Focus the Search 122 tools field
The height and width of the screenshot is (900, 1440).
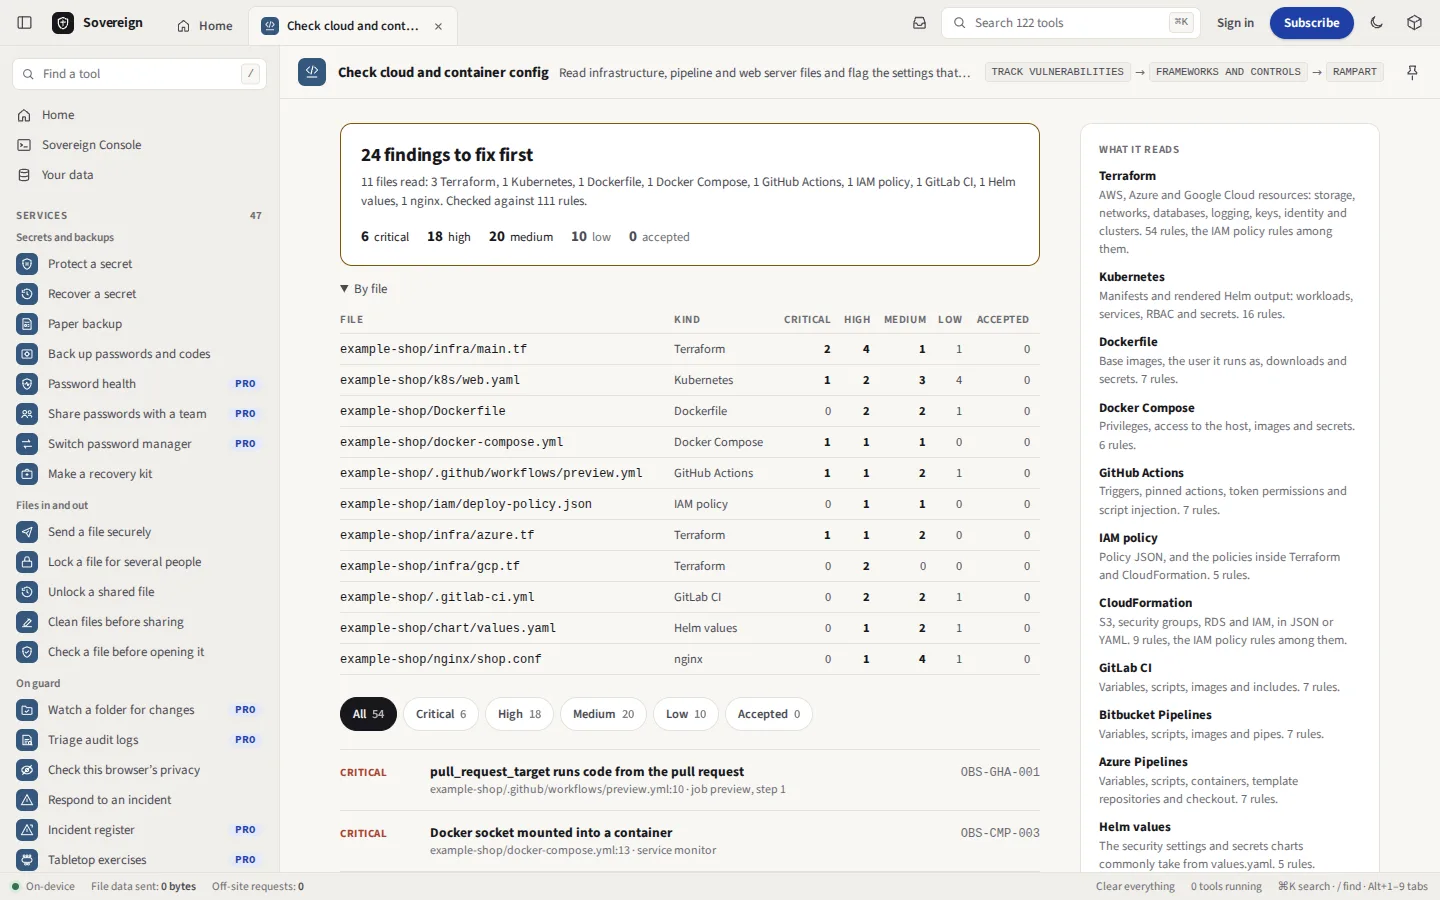(x=1070, y=23)
